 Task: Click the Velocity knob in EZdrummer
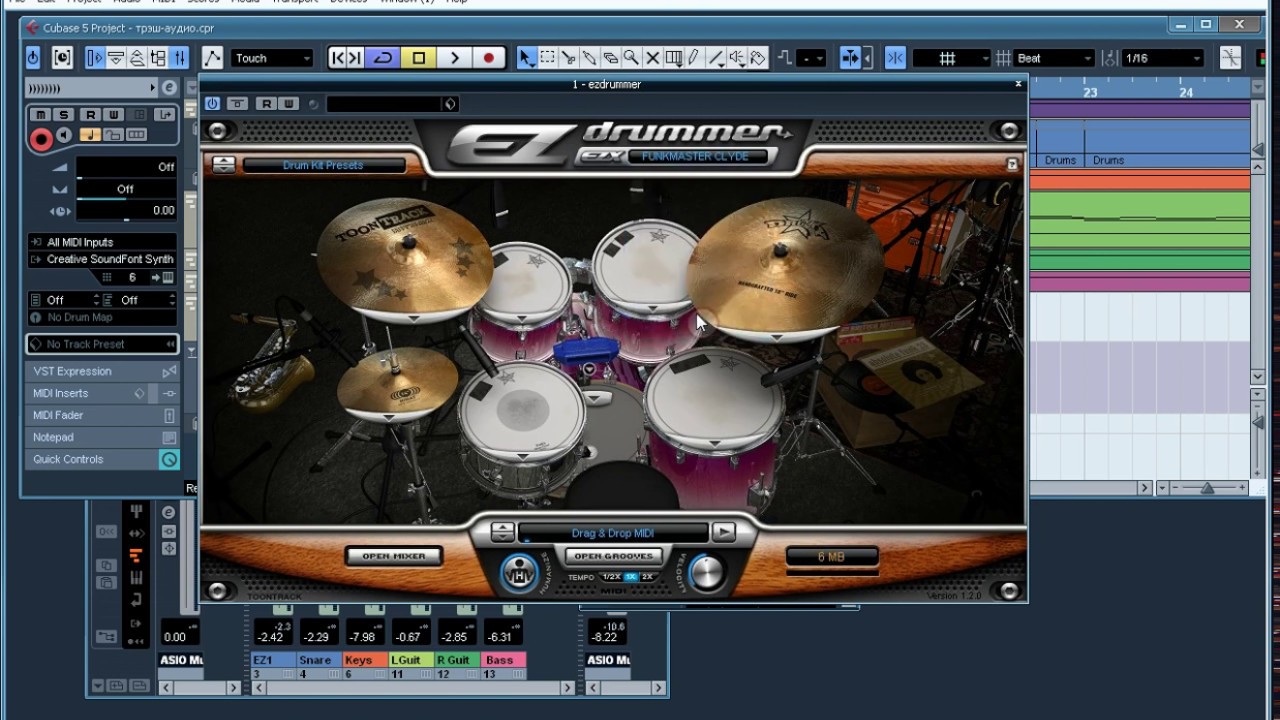click(707, 571)
